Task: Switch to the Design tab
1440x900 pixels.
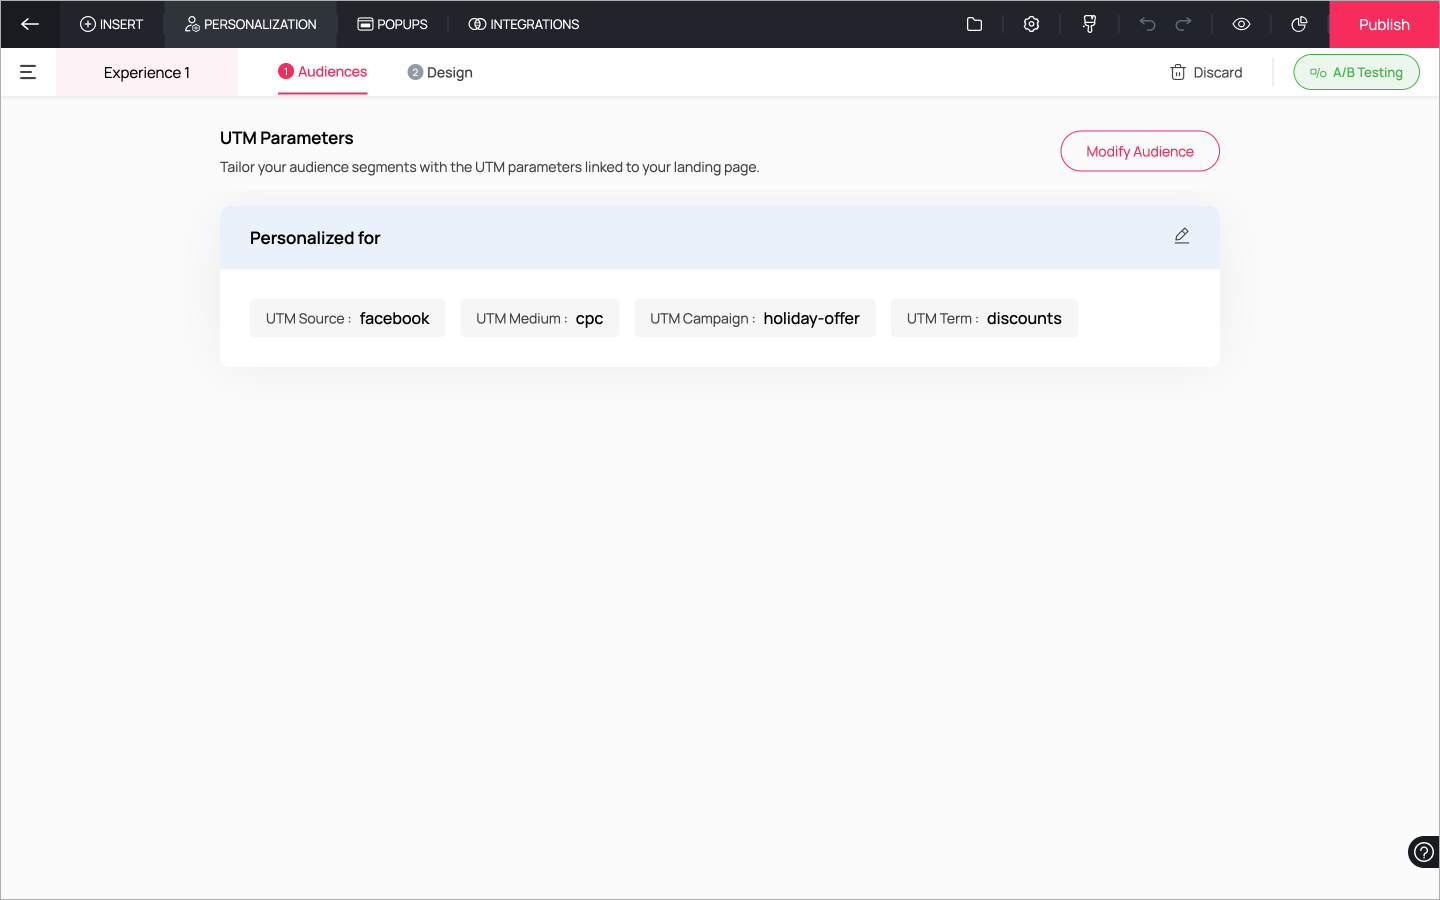Action: [x=440, y=72]
